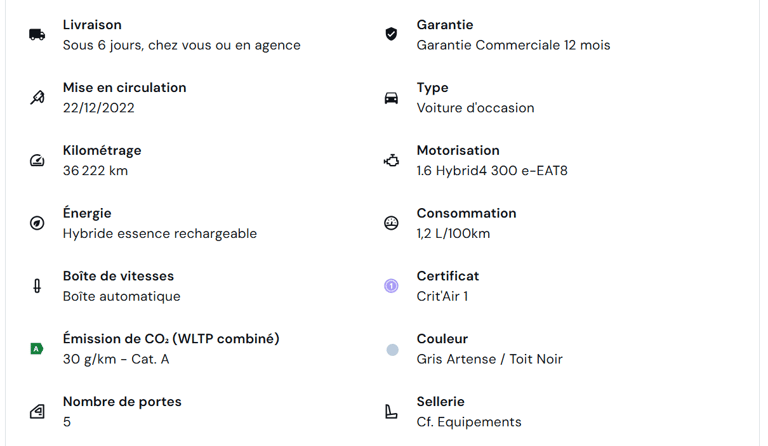768x446 pixels.
Task: Click the Consommation gauge icon
Action: pyautogui.click(x=391, y=224)
